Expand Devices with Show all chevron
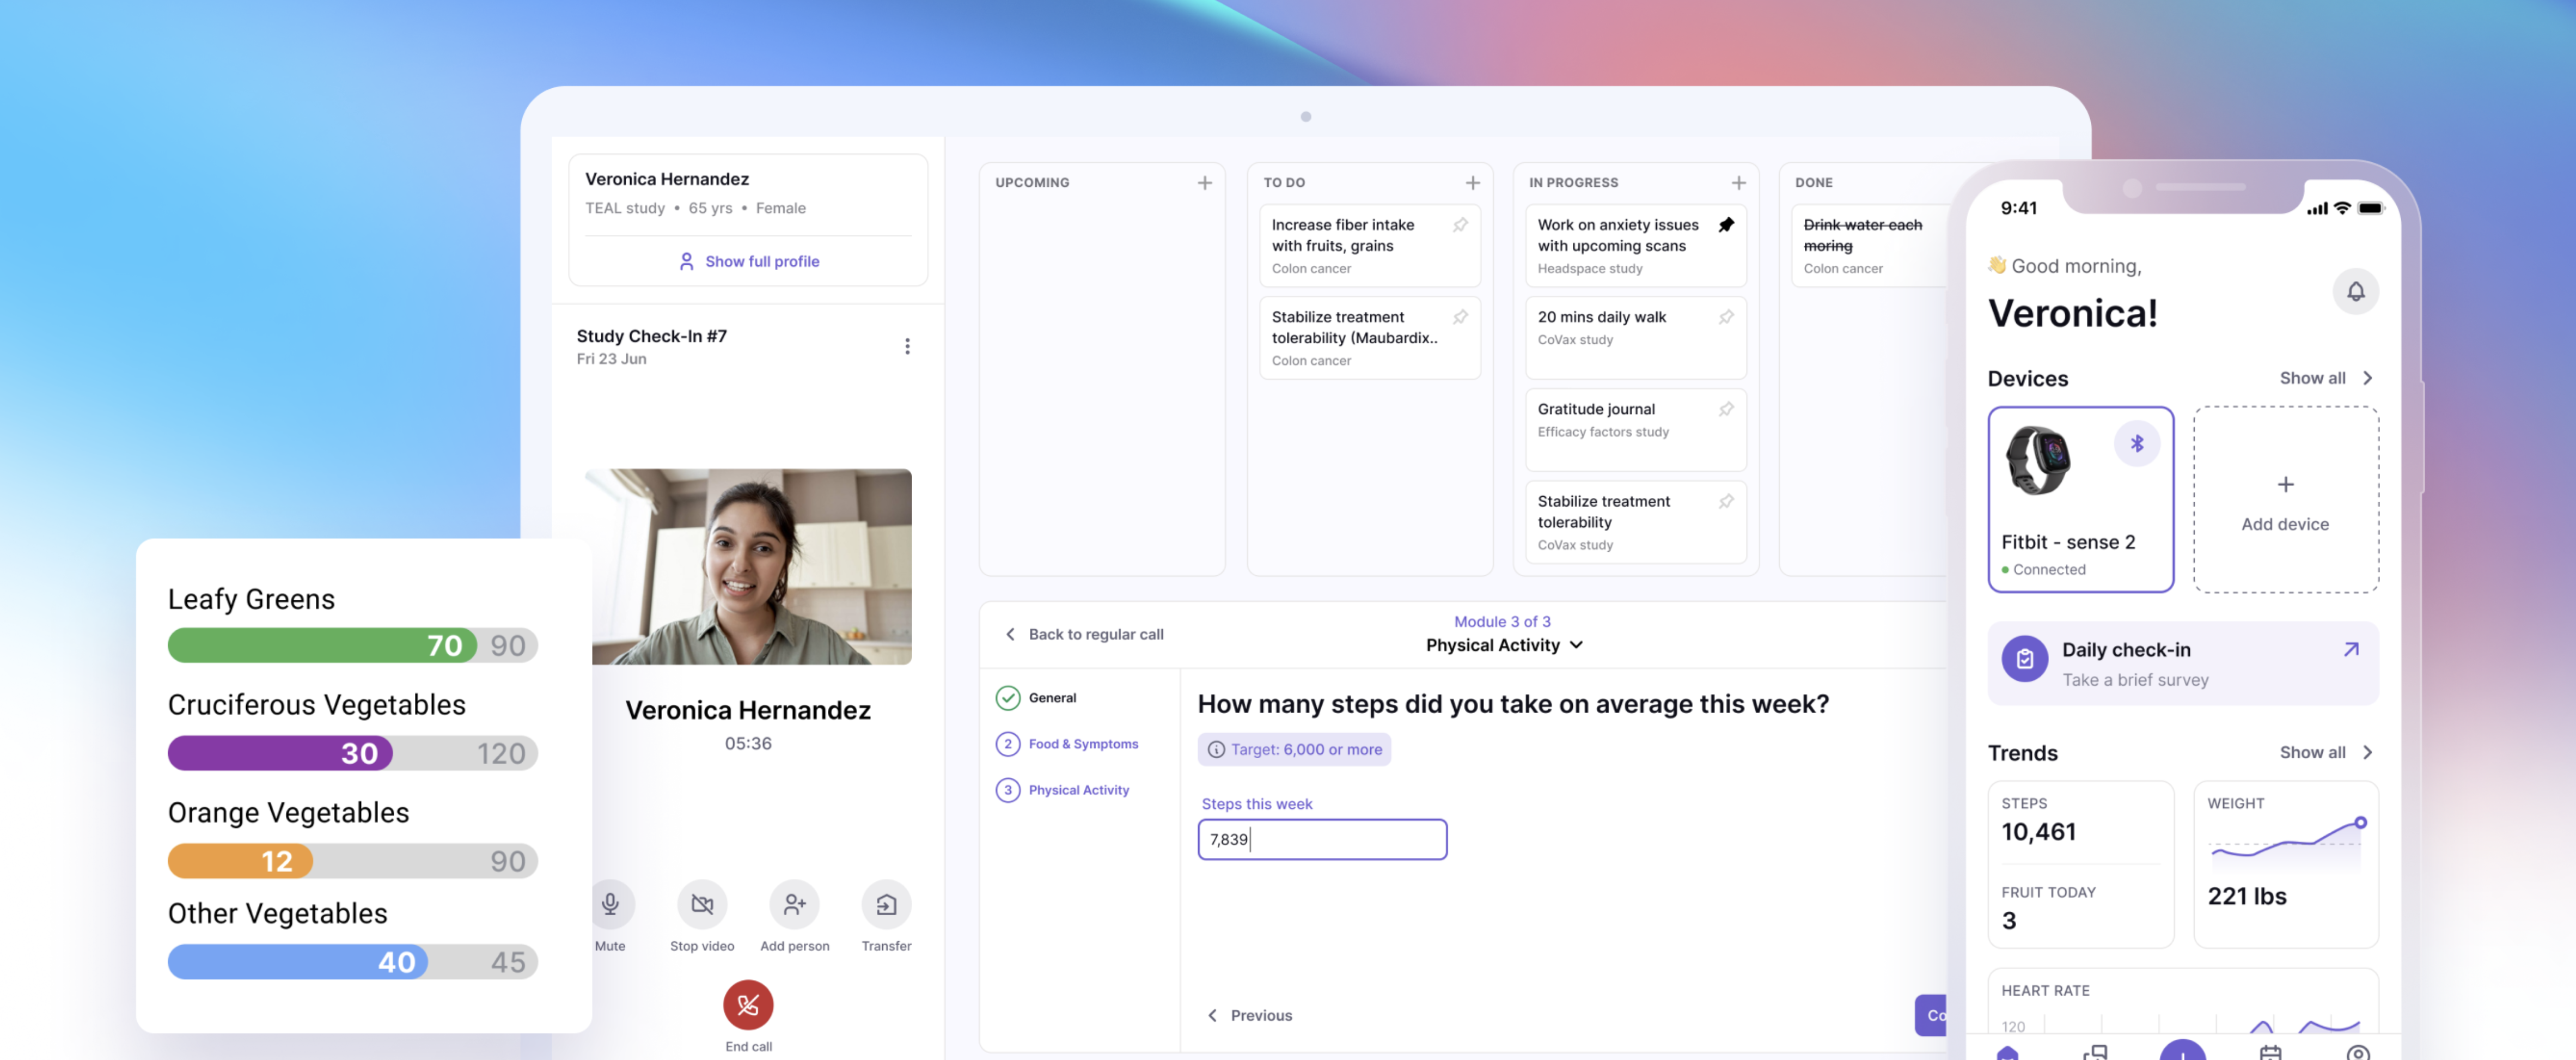The image size is (2576, 1060). pyautogui.click(x=2368, y=378)
